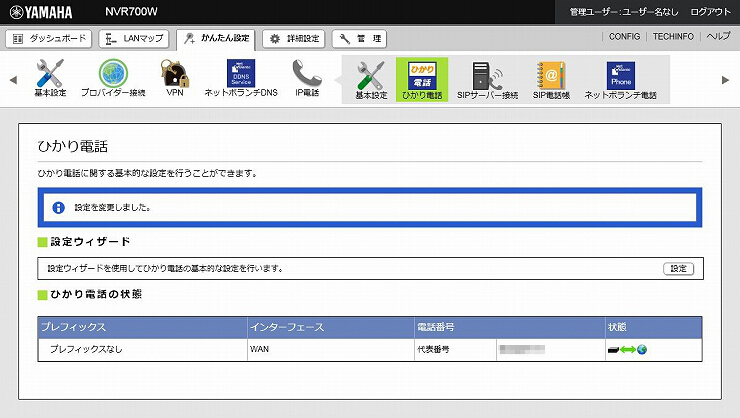Click the NVR700W model name
The image size is (740, 418).
pyautogui.click(x=131, y=12)
